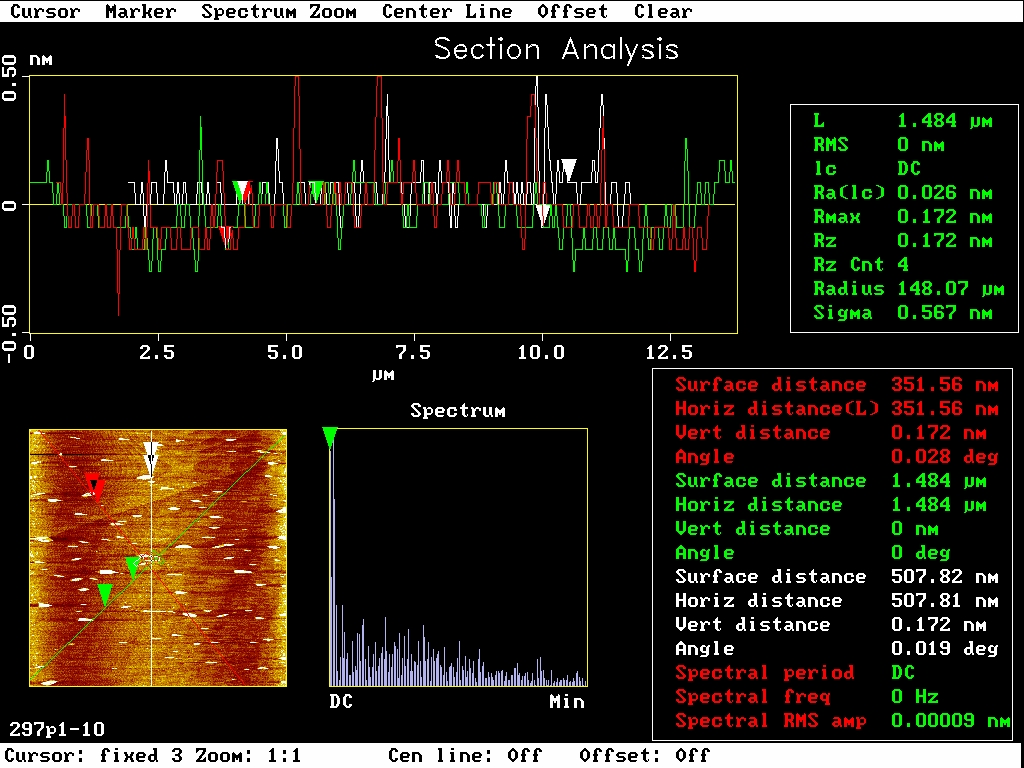Click green Vert distance 0 nm
Image resolution: width=1024 pixels, height=768 pixels.
click(807, 529)
